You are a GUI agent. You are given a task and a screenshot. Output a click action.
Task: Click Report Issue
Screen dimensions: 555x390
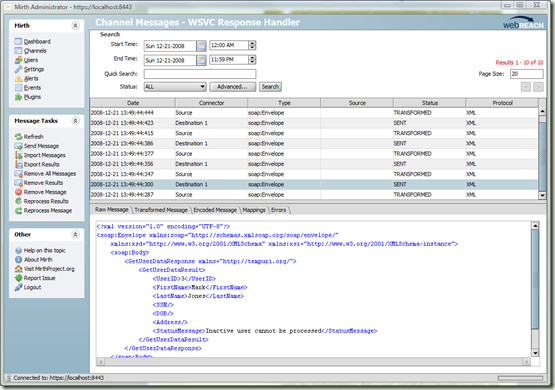point(35,278)
